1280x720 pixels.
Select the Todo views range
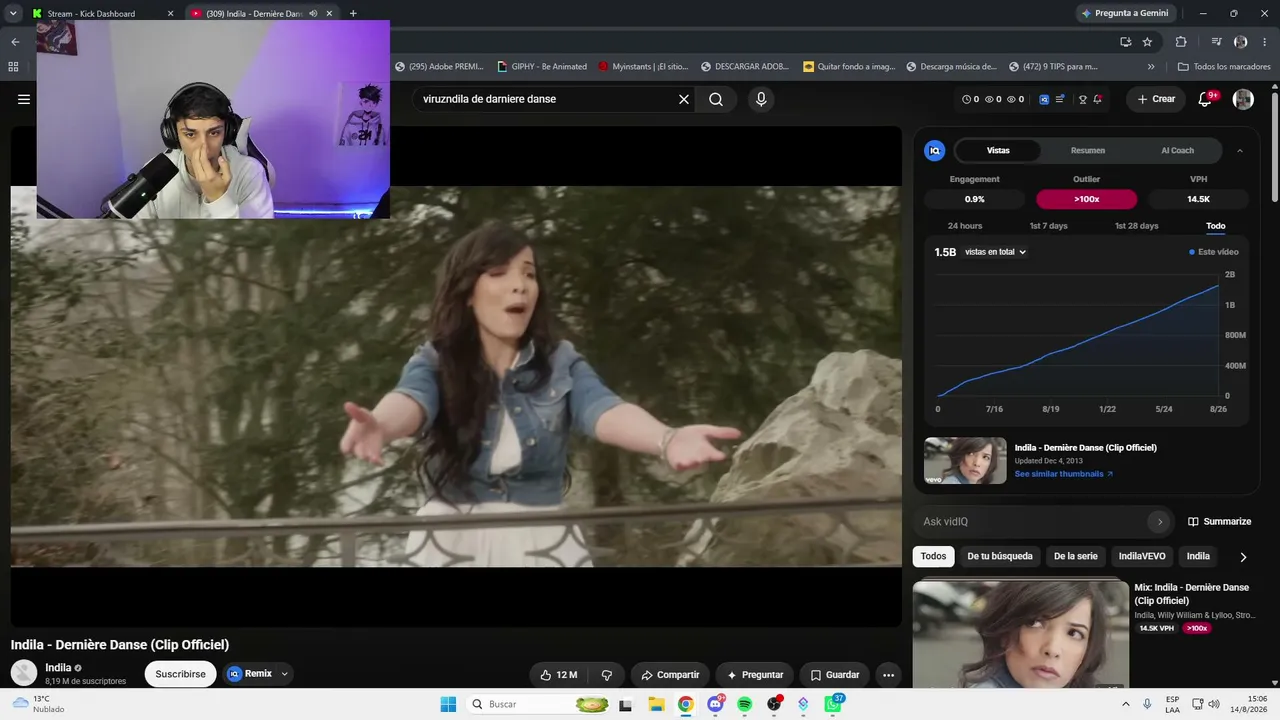pyautogui.click(x=1216, y=226)
